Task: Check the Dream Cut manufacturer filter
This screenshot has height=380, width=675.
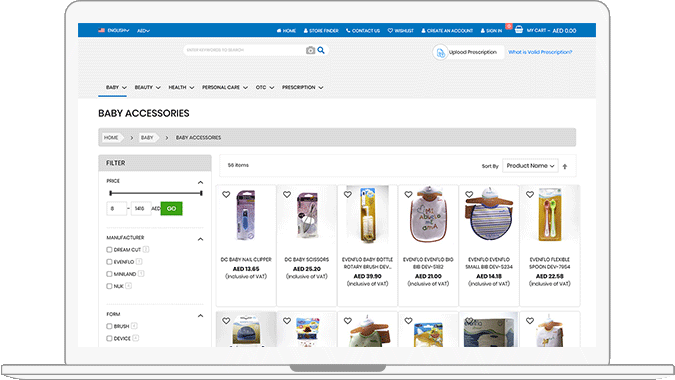Action: pyautogui.click(x=109, y=250)
